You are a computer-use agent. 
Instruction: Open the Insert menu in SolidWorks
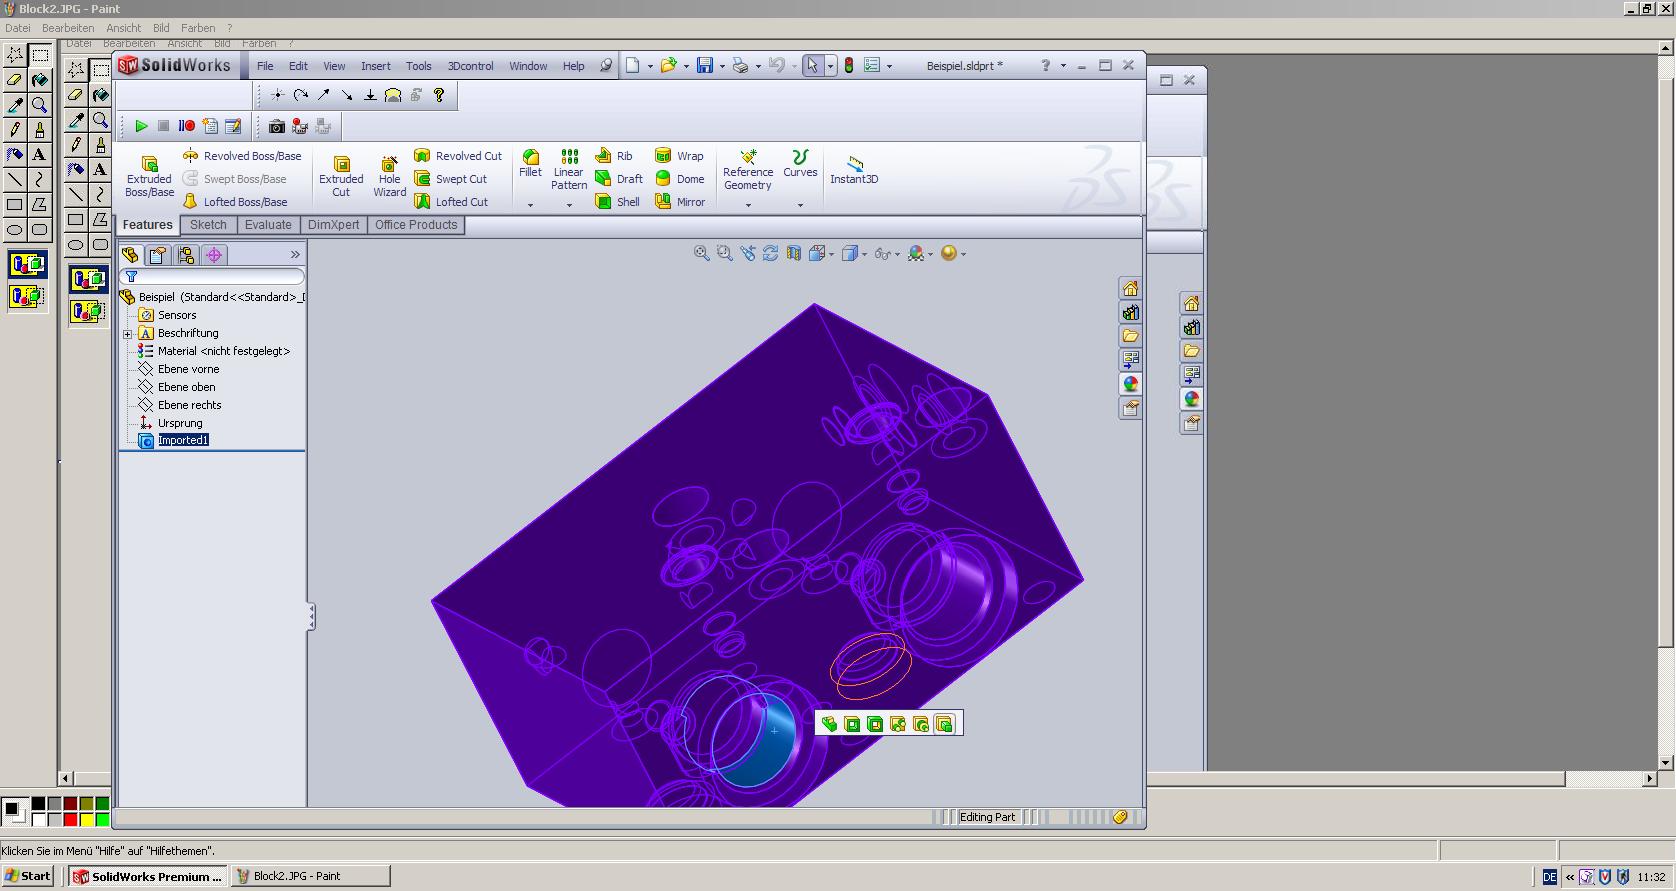coord(376,66)
